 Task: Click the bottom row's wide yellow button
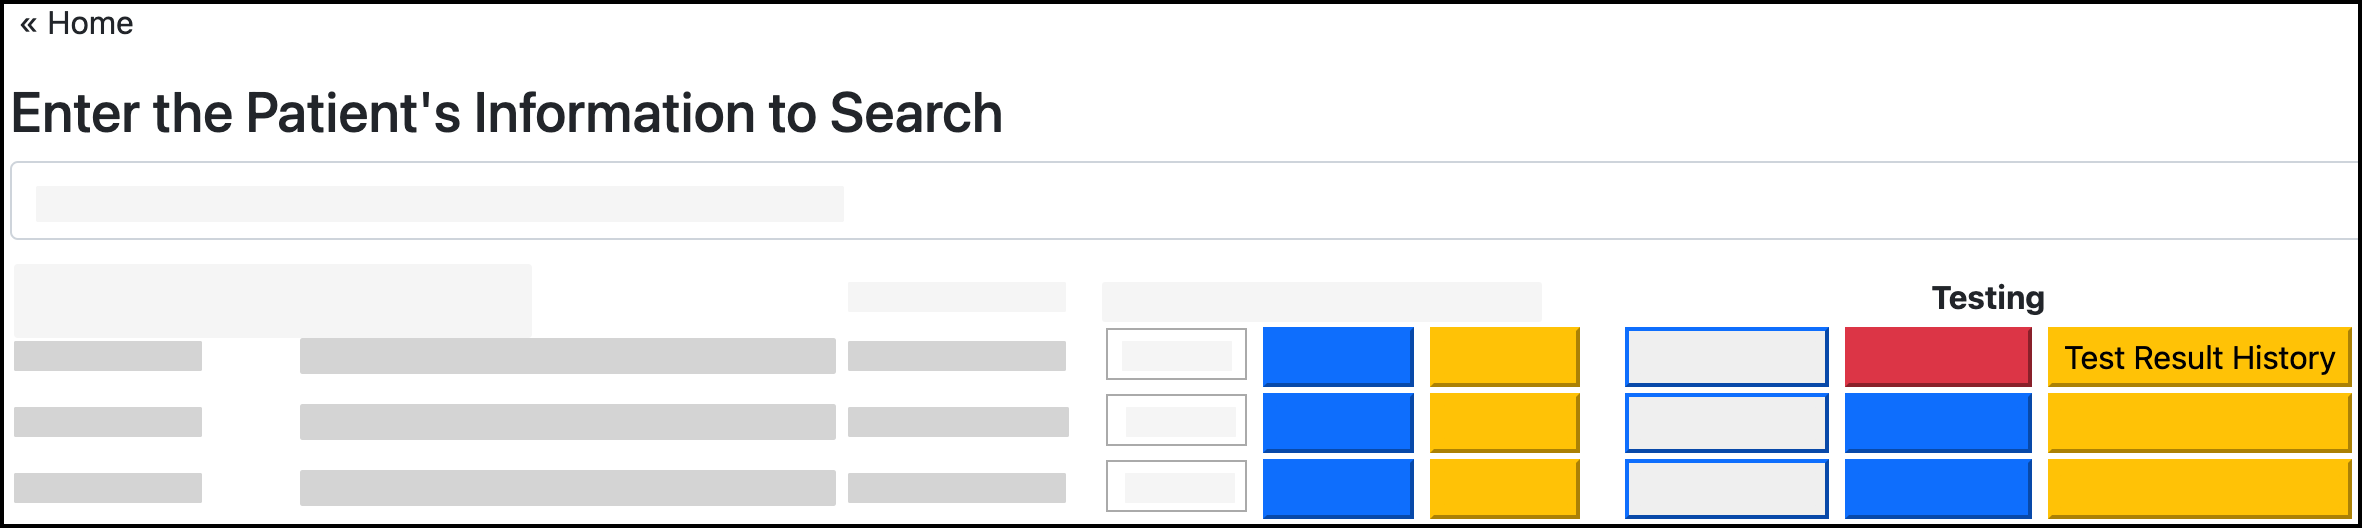[2198, 489]
